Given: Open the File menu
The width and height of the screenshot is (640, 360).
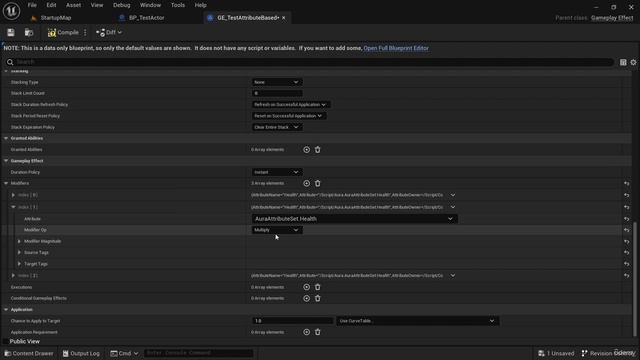Looking at the screenshot, I should tap(32, 5).
